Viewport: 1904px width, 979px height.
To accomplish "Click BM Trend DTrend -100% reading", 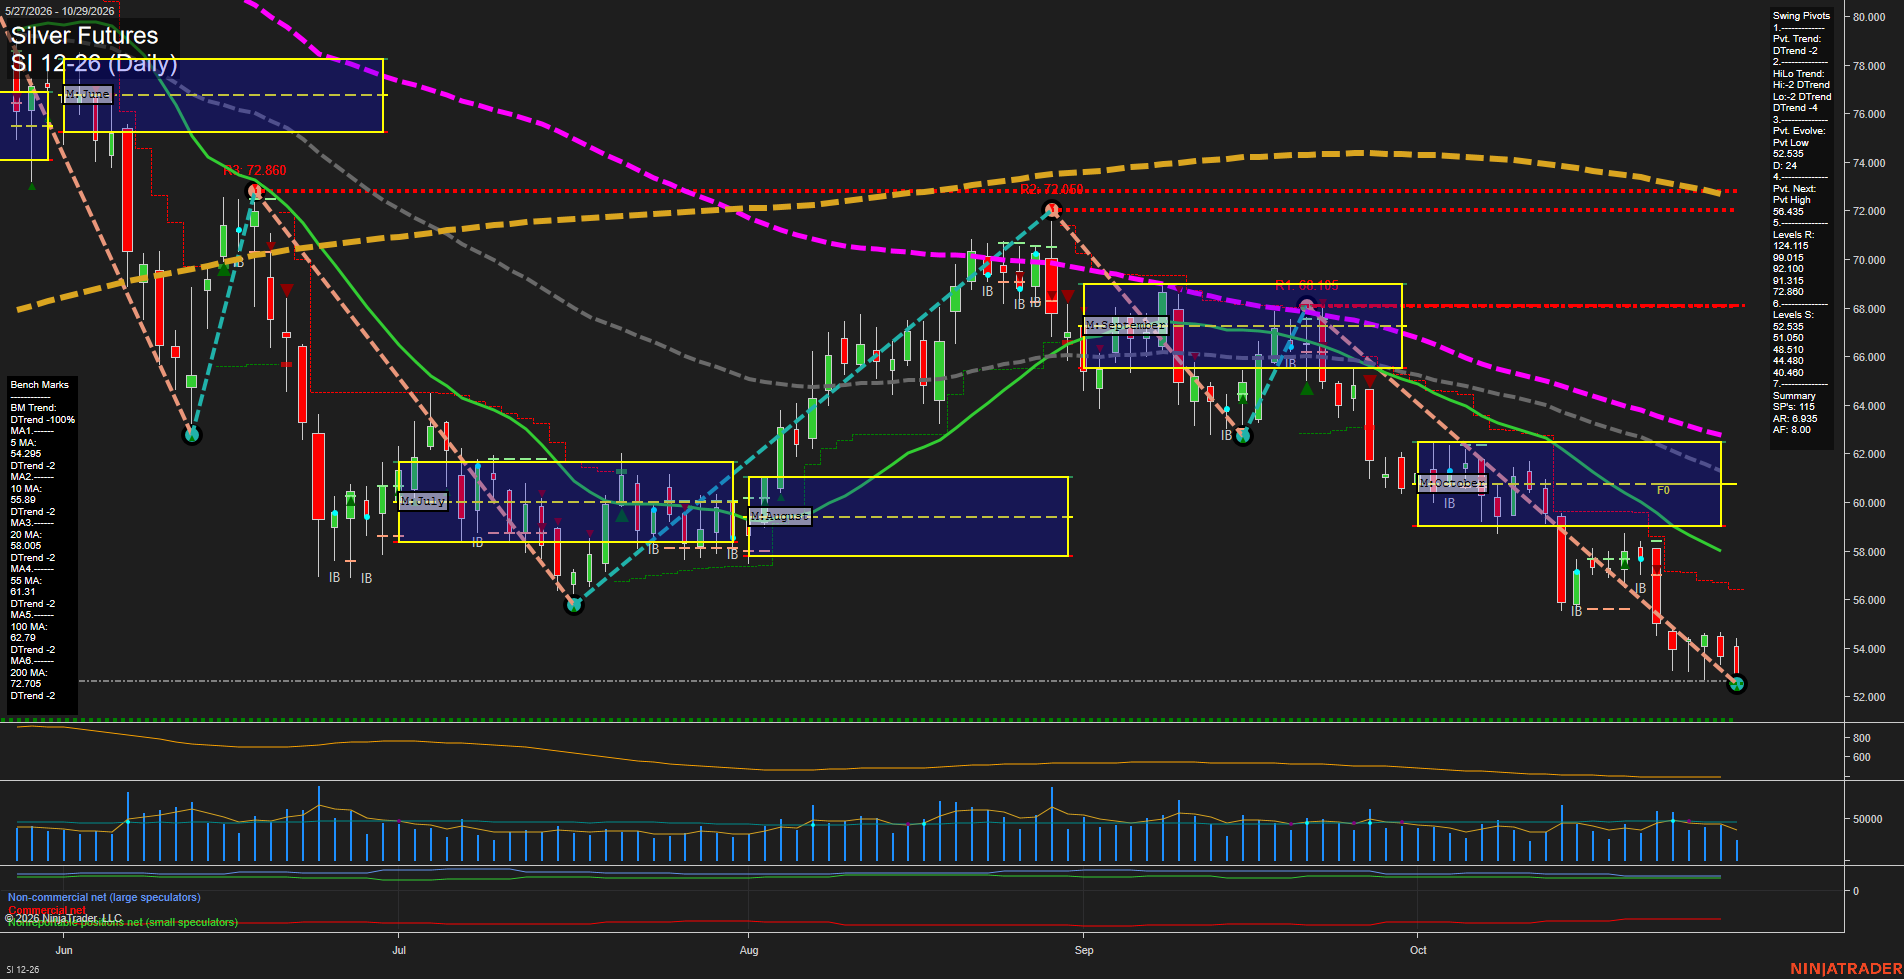I will 43,420.
